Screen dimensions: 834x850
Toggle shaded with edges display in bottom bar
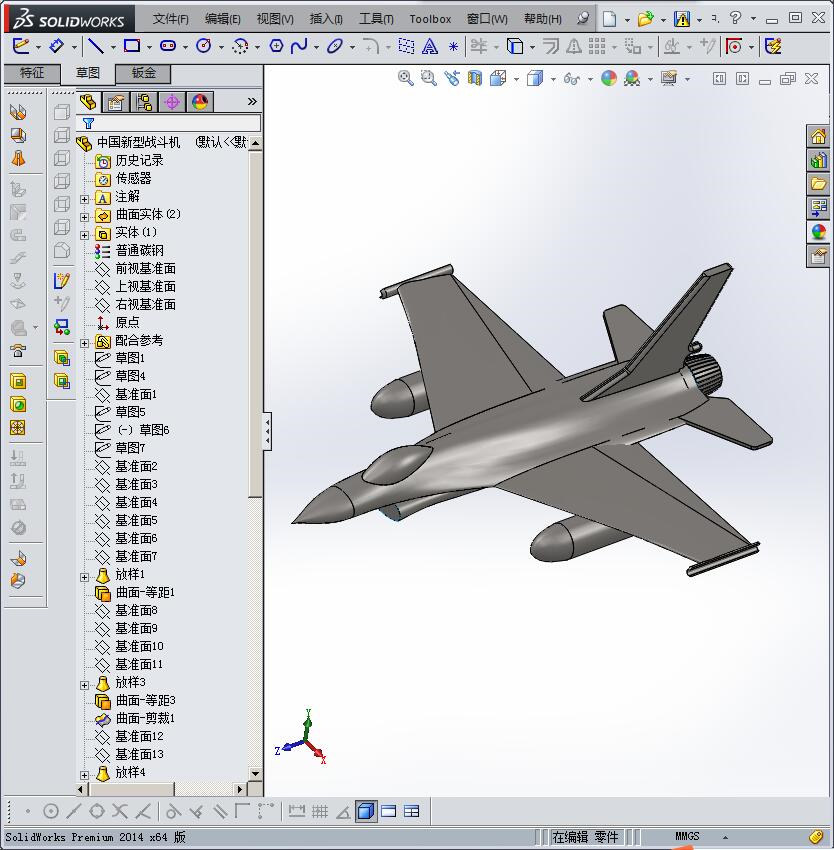366,812
